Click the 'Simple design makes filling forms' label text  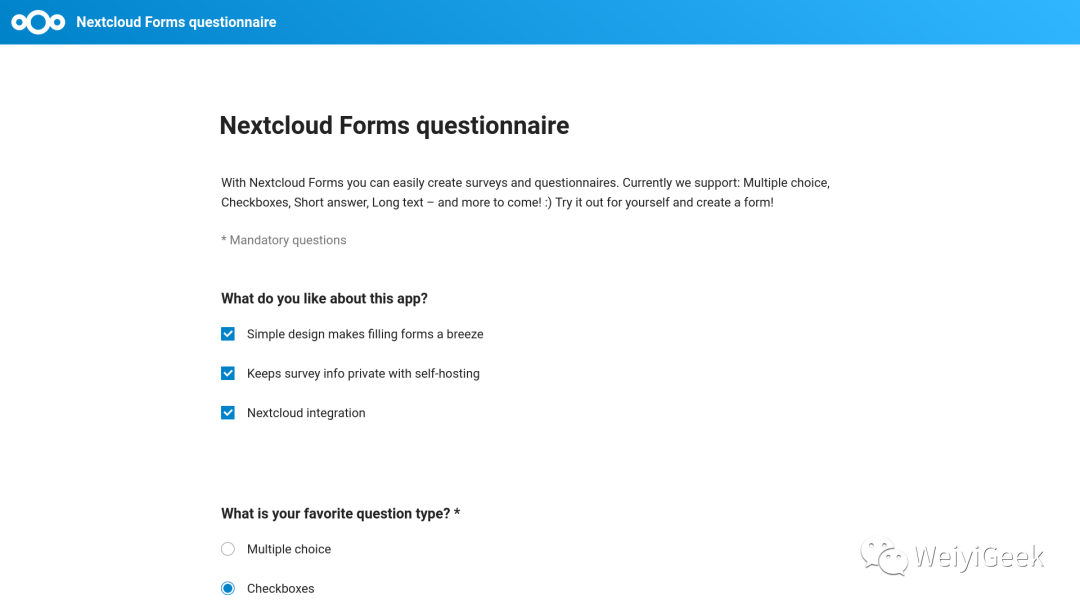pos(365,334)
